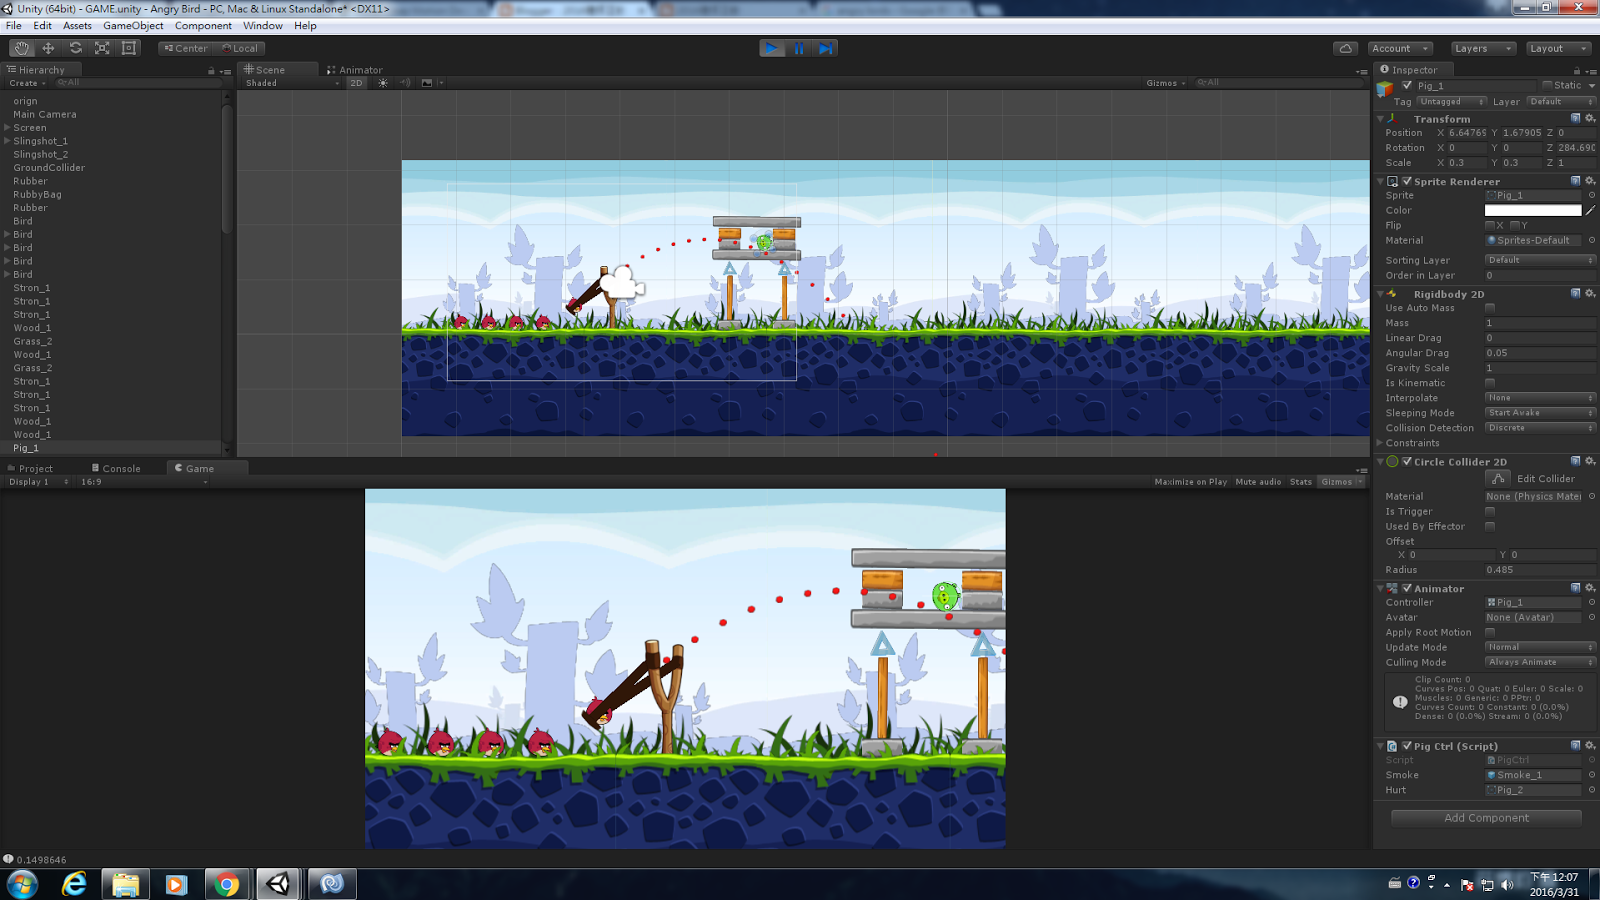Open Chrome from taskbar
The image size is (1600, 900).
[x=226, y=884]
